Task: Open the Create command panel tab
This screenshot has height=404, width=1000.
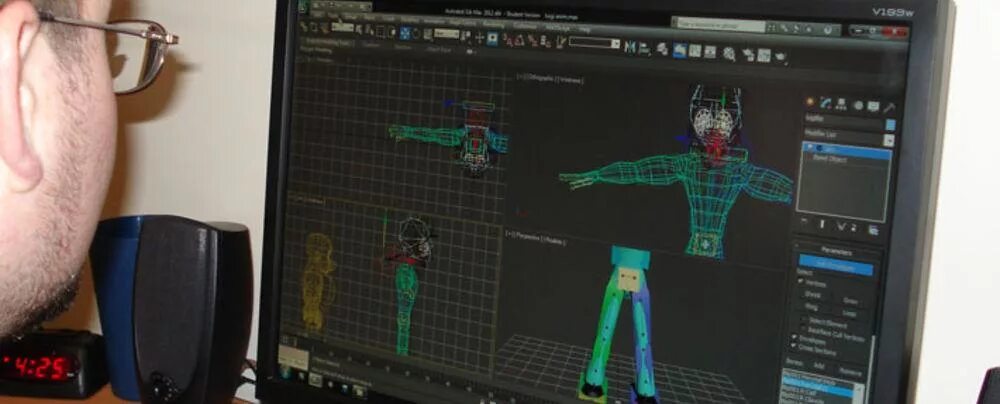Action: (x=811, y=103)
